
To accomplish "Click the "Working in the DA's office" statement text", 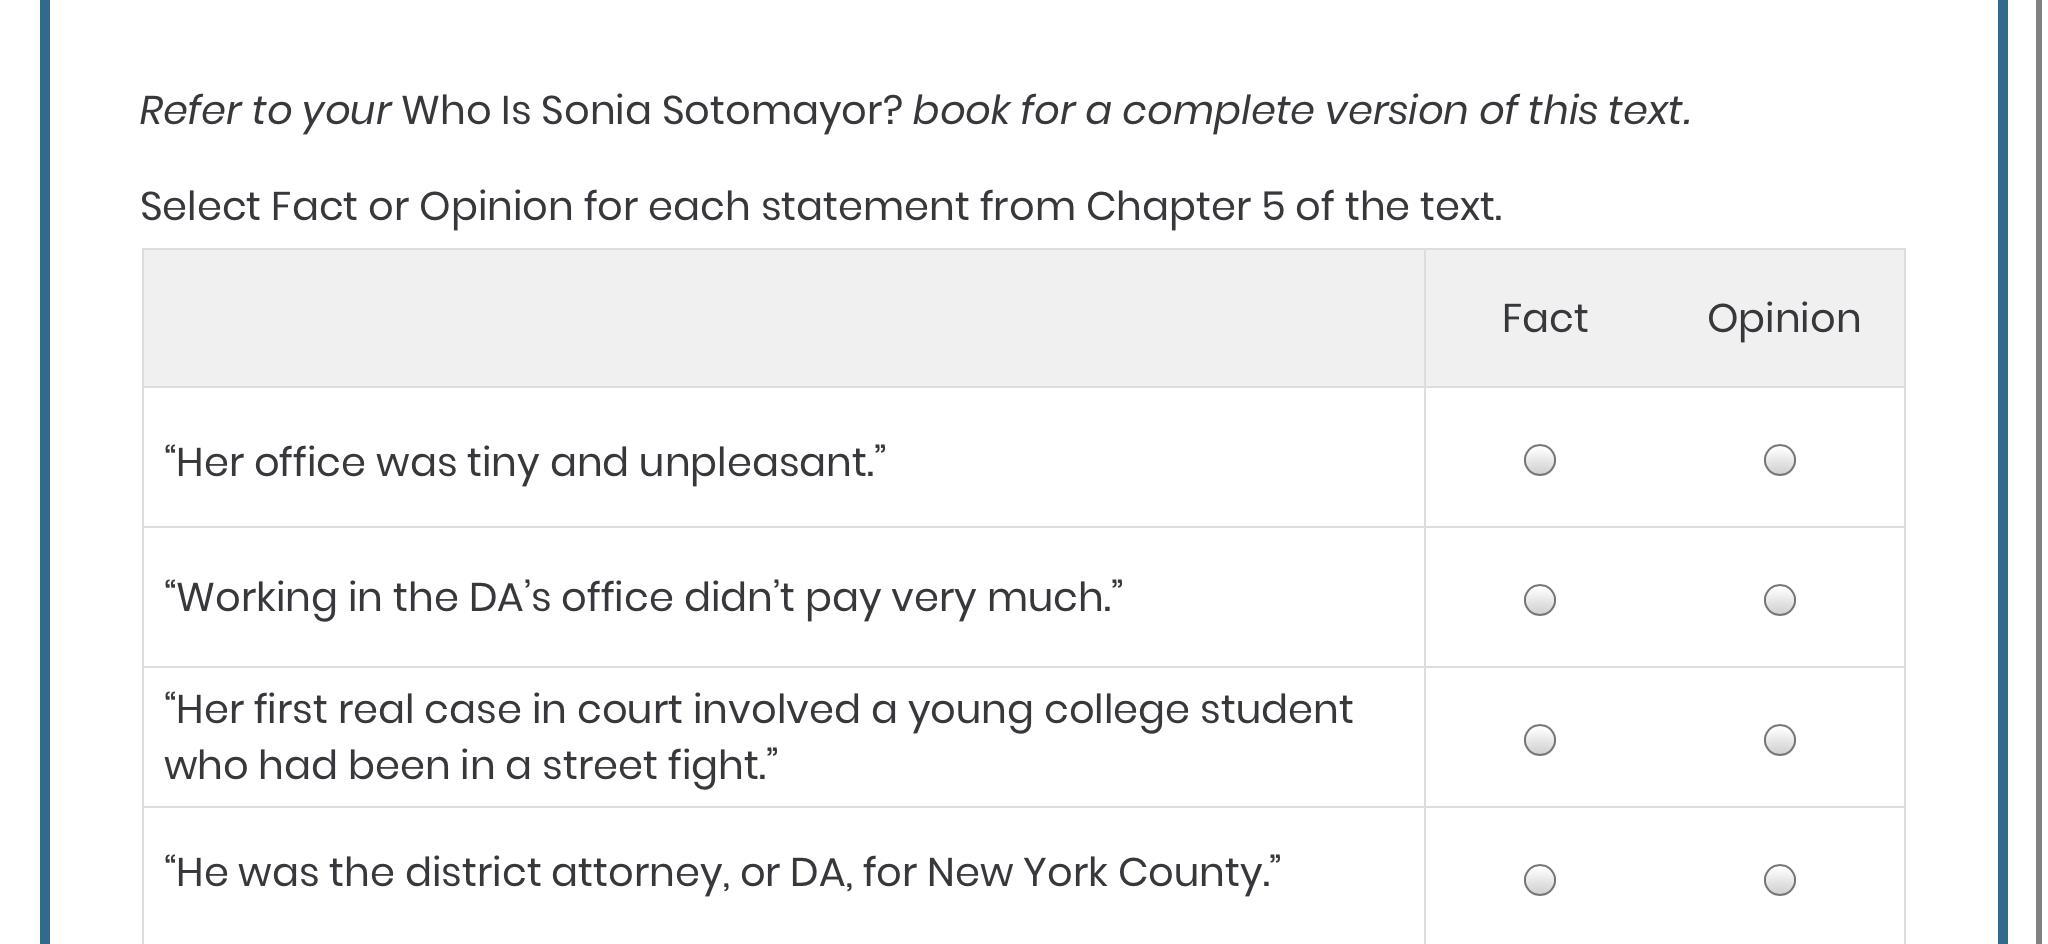I will [643, 598].
